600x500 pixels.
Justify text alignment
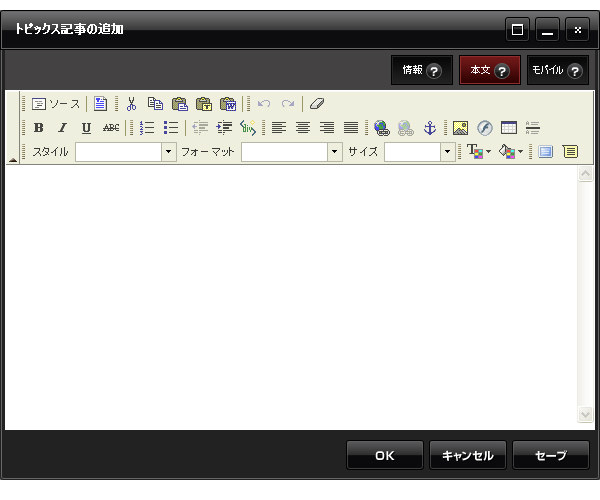click(x=351, y=128)
